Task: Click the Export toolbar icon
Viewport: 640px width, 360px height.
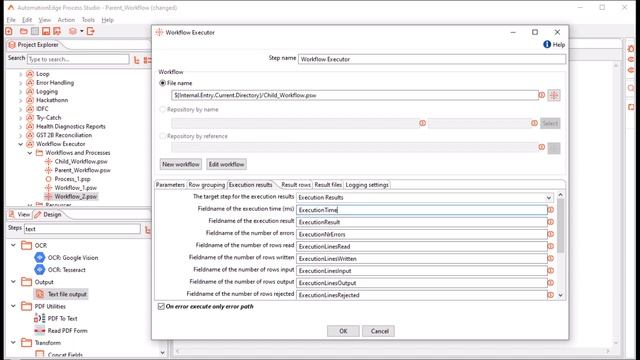Action: (x=91, y=31)
